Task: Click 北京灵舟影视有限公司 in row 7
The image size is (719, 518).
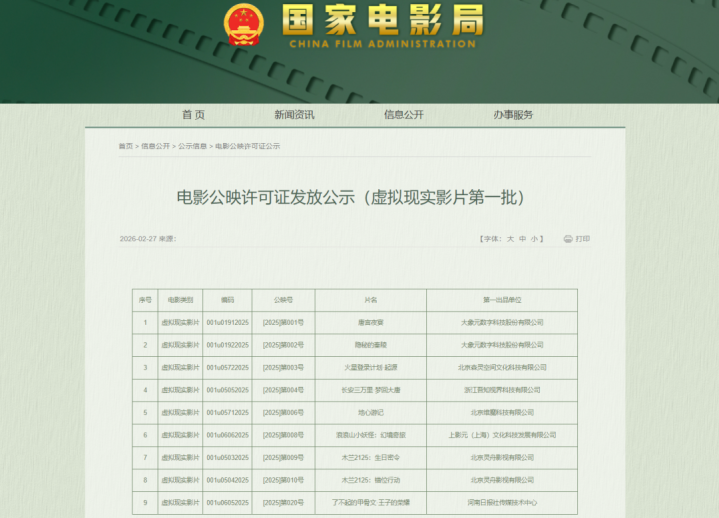Action: coord(502,457)
